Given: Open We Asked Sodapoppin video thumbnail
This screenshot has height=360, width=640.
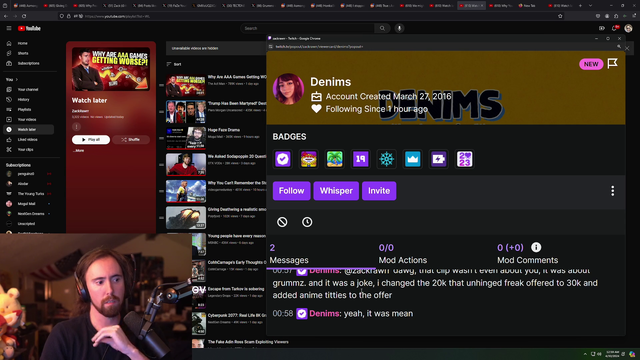Looking at the screenshot, I should pos(186,164).
